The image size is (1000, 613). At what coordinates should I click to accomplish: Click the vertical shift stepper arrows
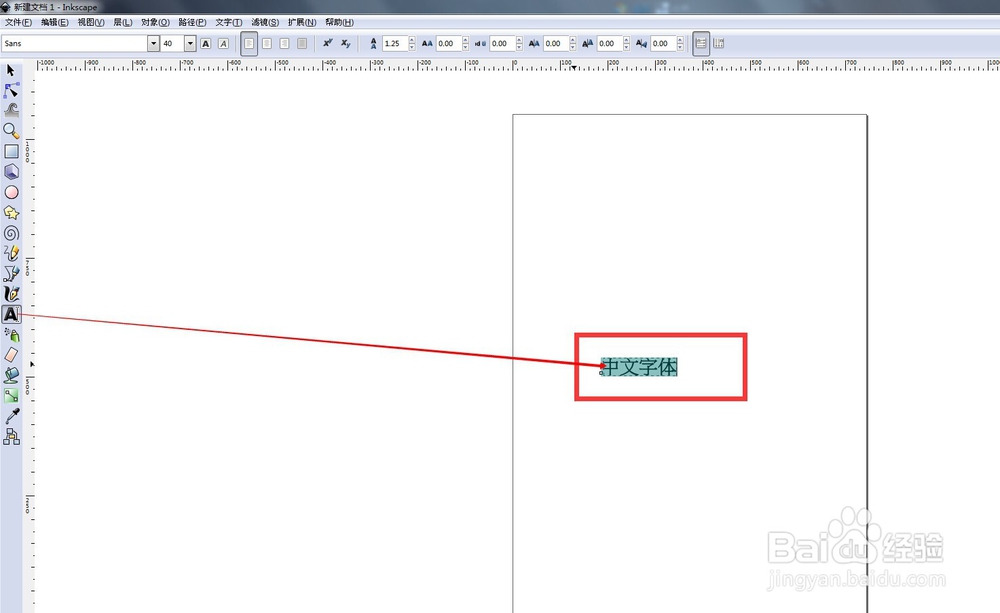point(626,43)
